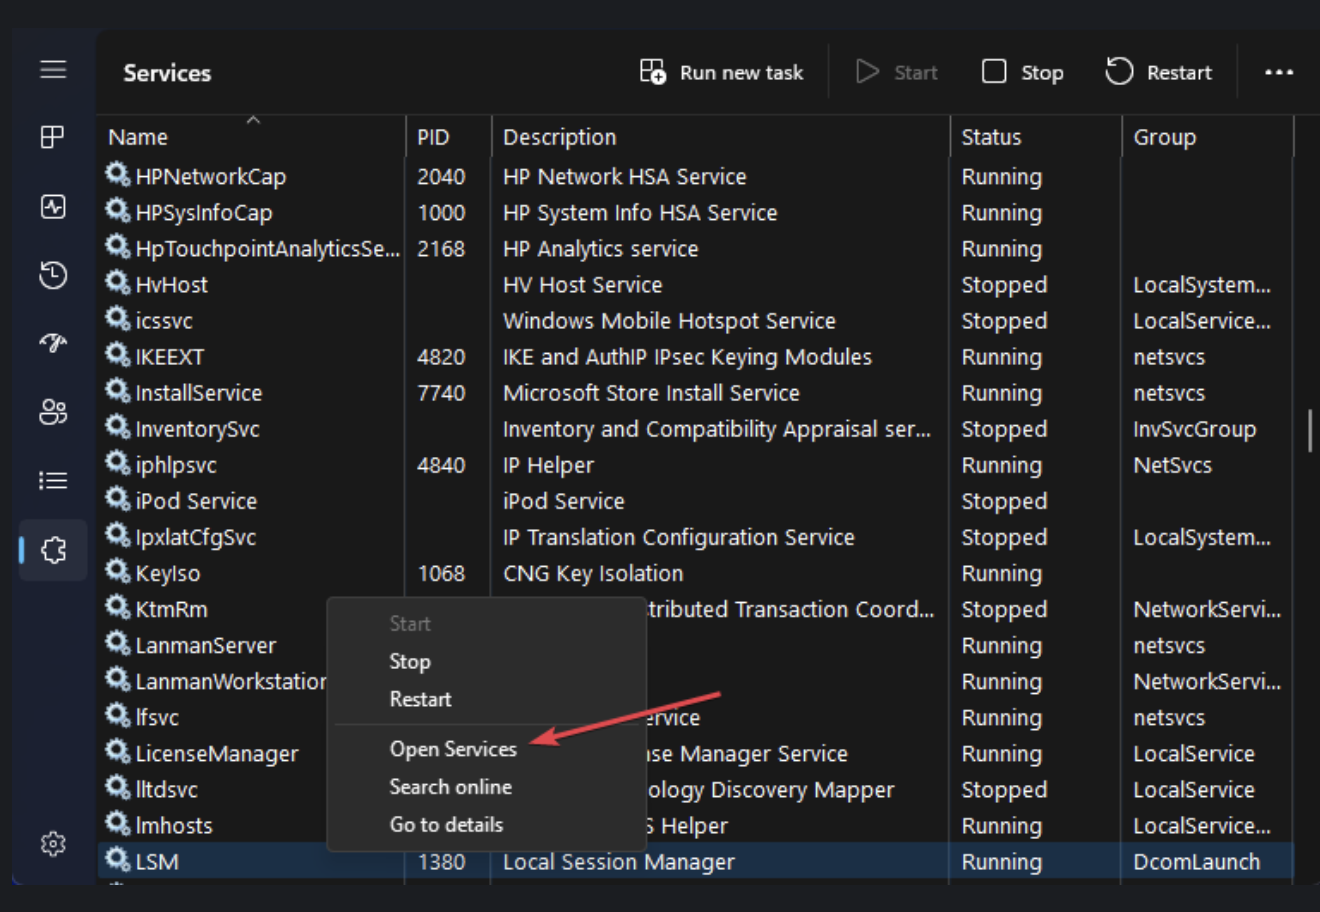This screenshot has height=912, width=1320.
Task: Click the lfsvc service gear icon
Action: click(x=118, y=715)
